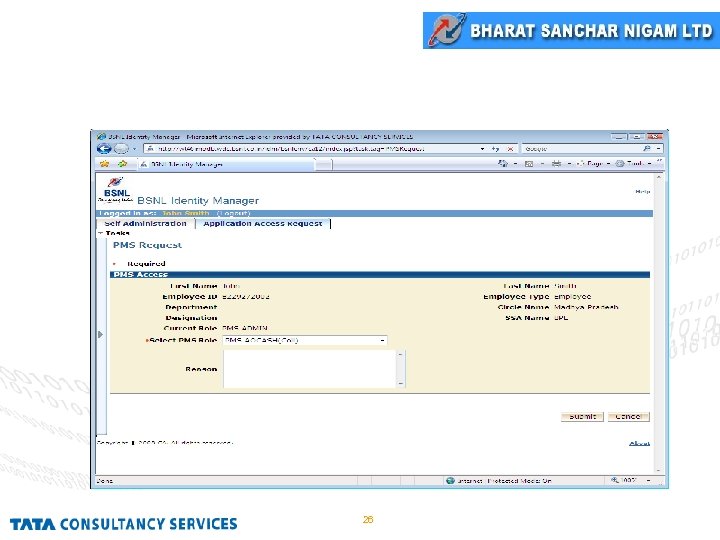Click page scrollbar up arrow
This screenshot has width=720, height=540.
658,177
